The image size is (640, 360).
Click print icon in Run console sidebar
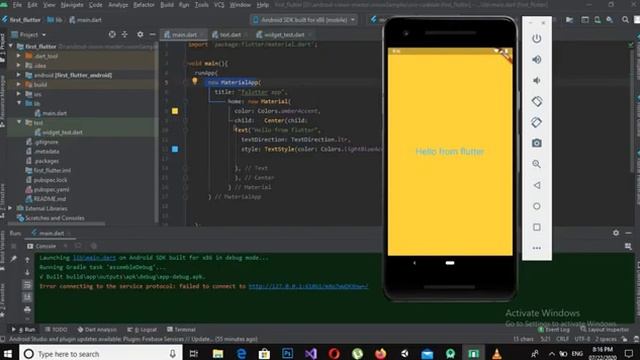pos(27,309)
